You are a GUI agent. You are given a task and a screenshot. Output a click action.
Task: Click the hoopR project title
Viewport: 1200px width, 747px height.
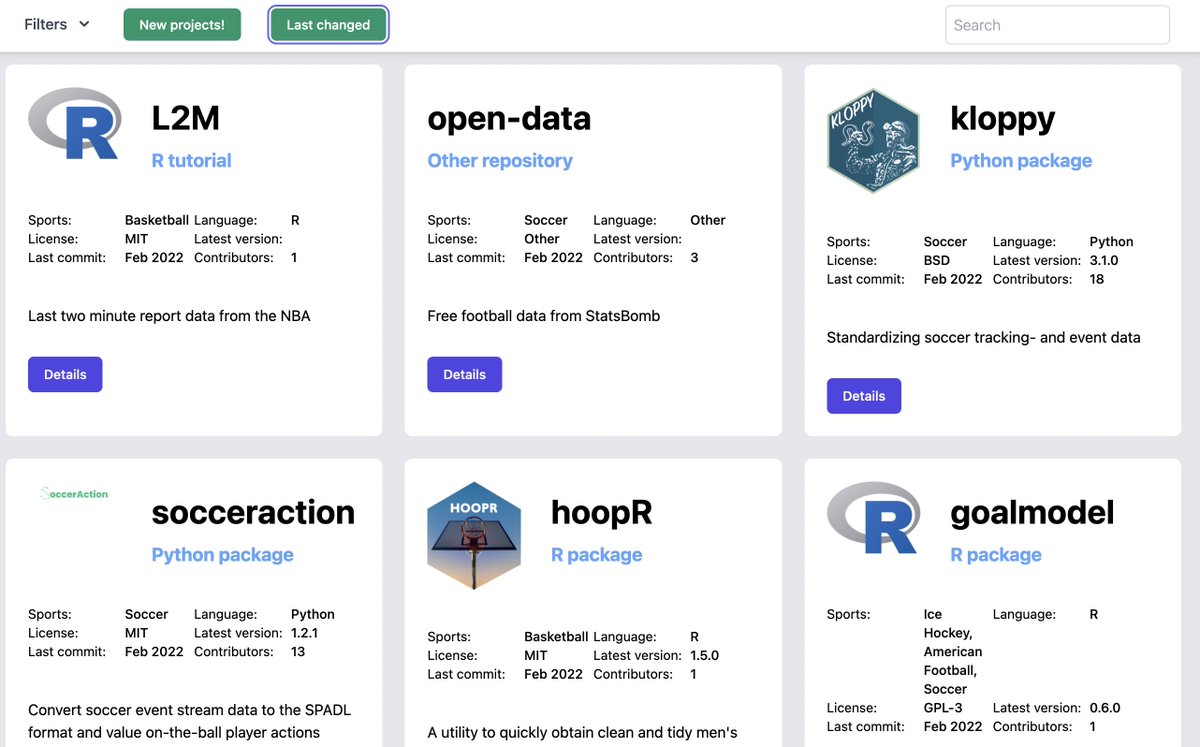point(602,512)
